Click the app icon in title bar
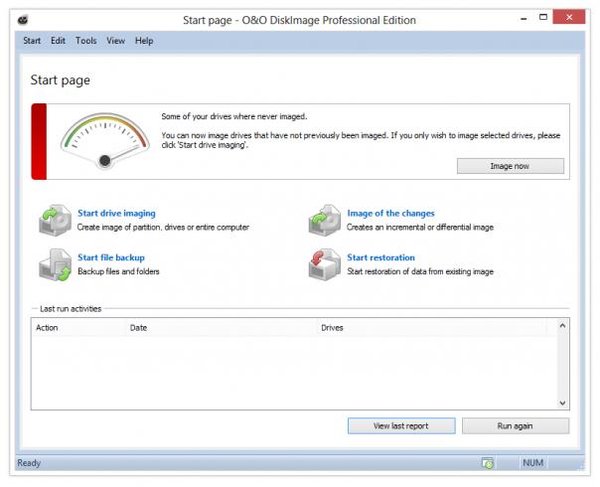Screen dimensions: 600x487 tap(24, 20)
